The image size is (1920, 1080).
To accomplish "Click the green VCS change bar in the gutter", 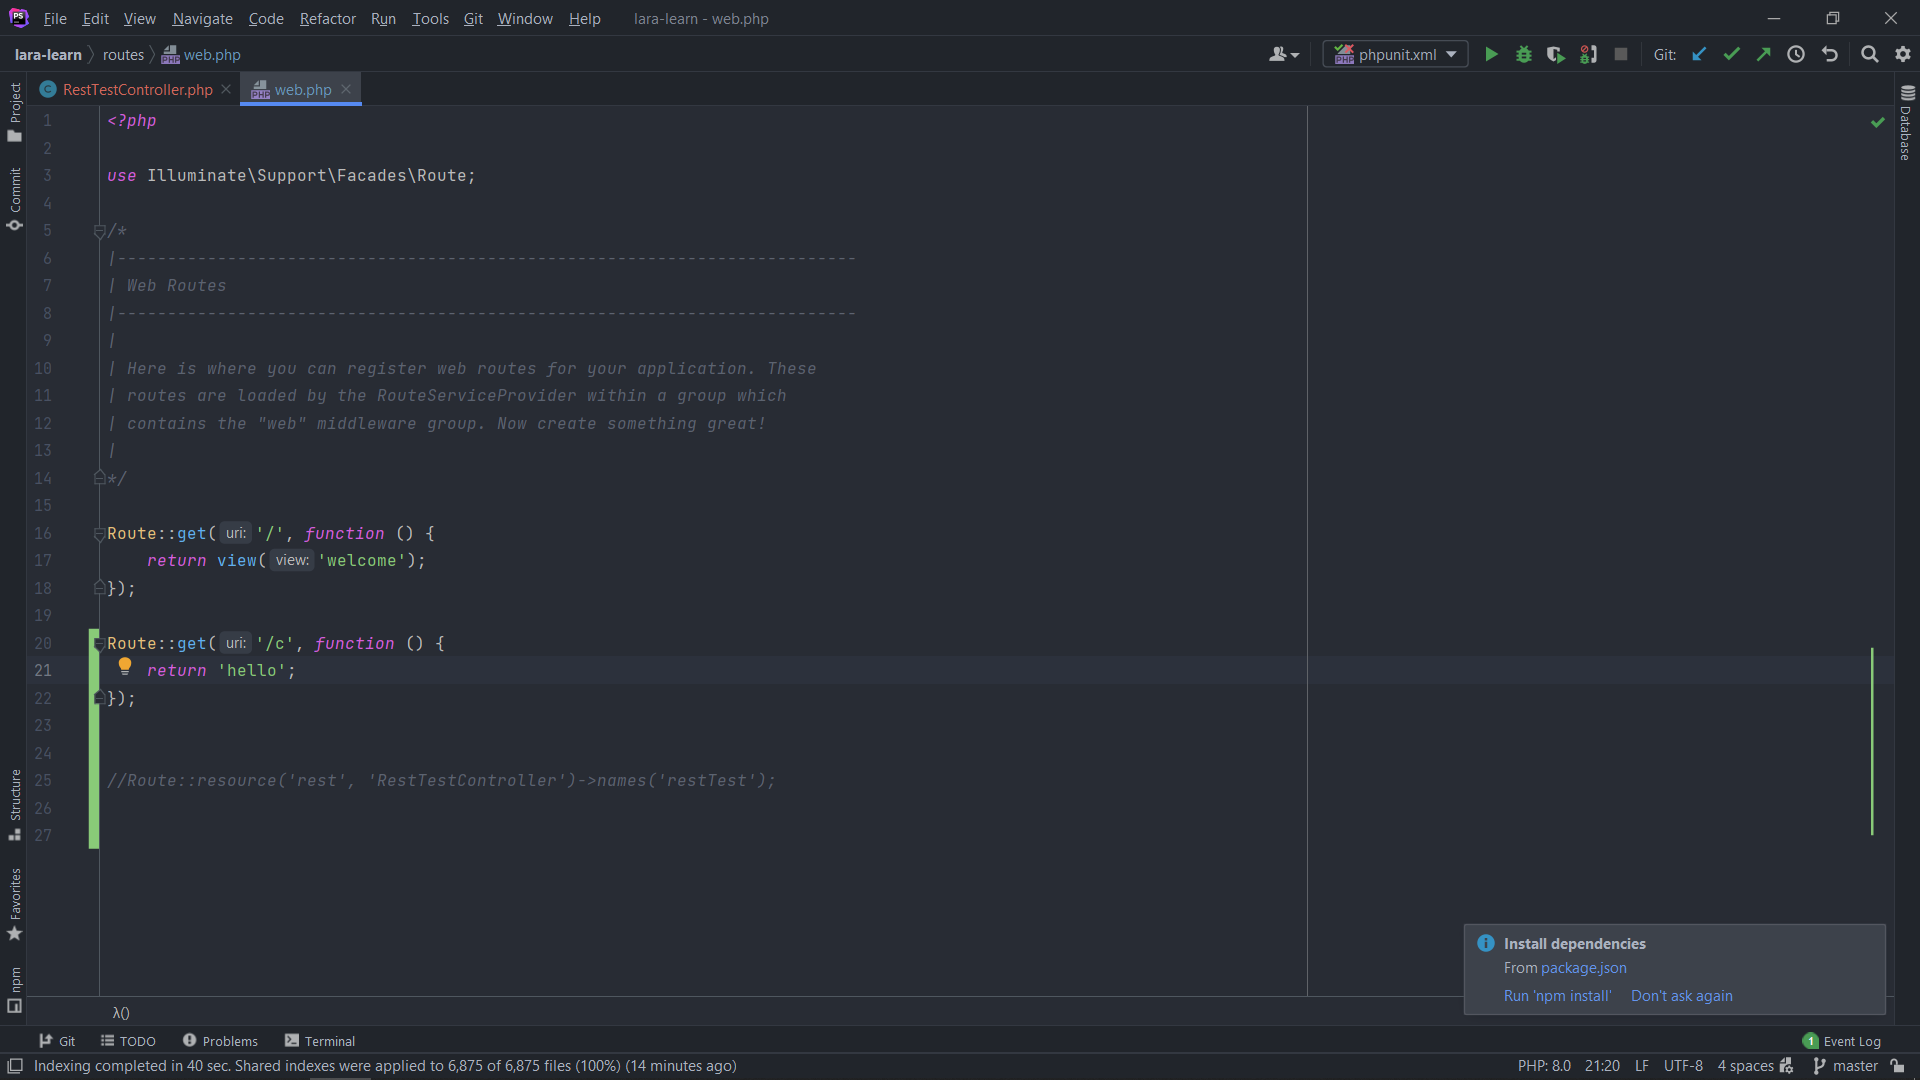I will (x=94, y=739).
